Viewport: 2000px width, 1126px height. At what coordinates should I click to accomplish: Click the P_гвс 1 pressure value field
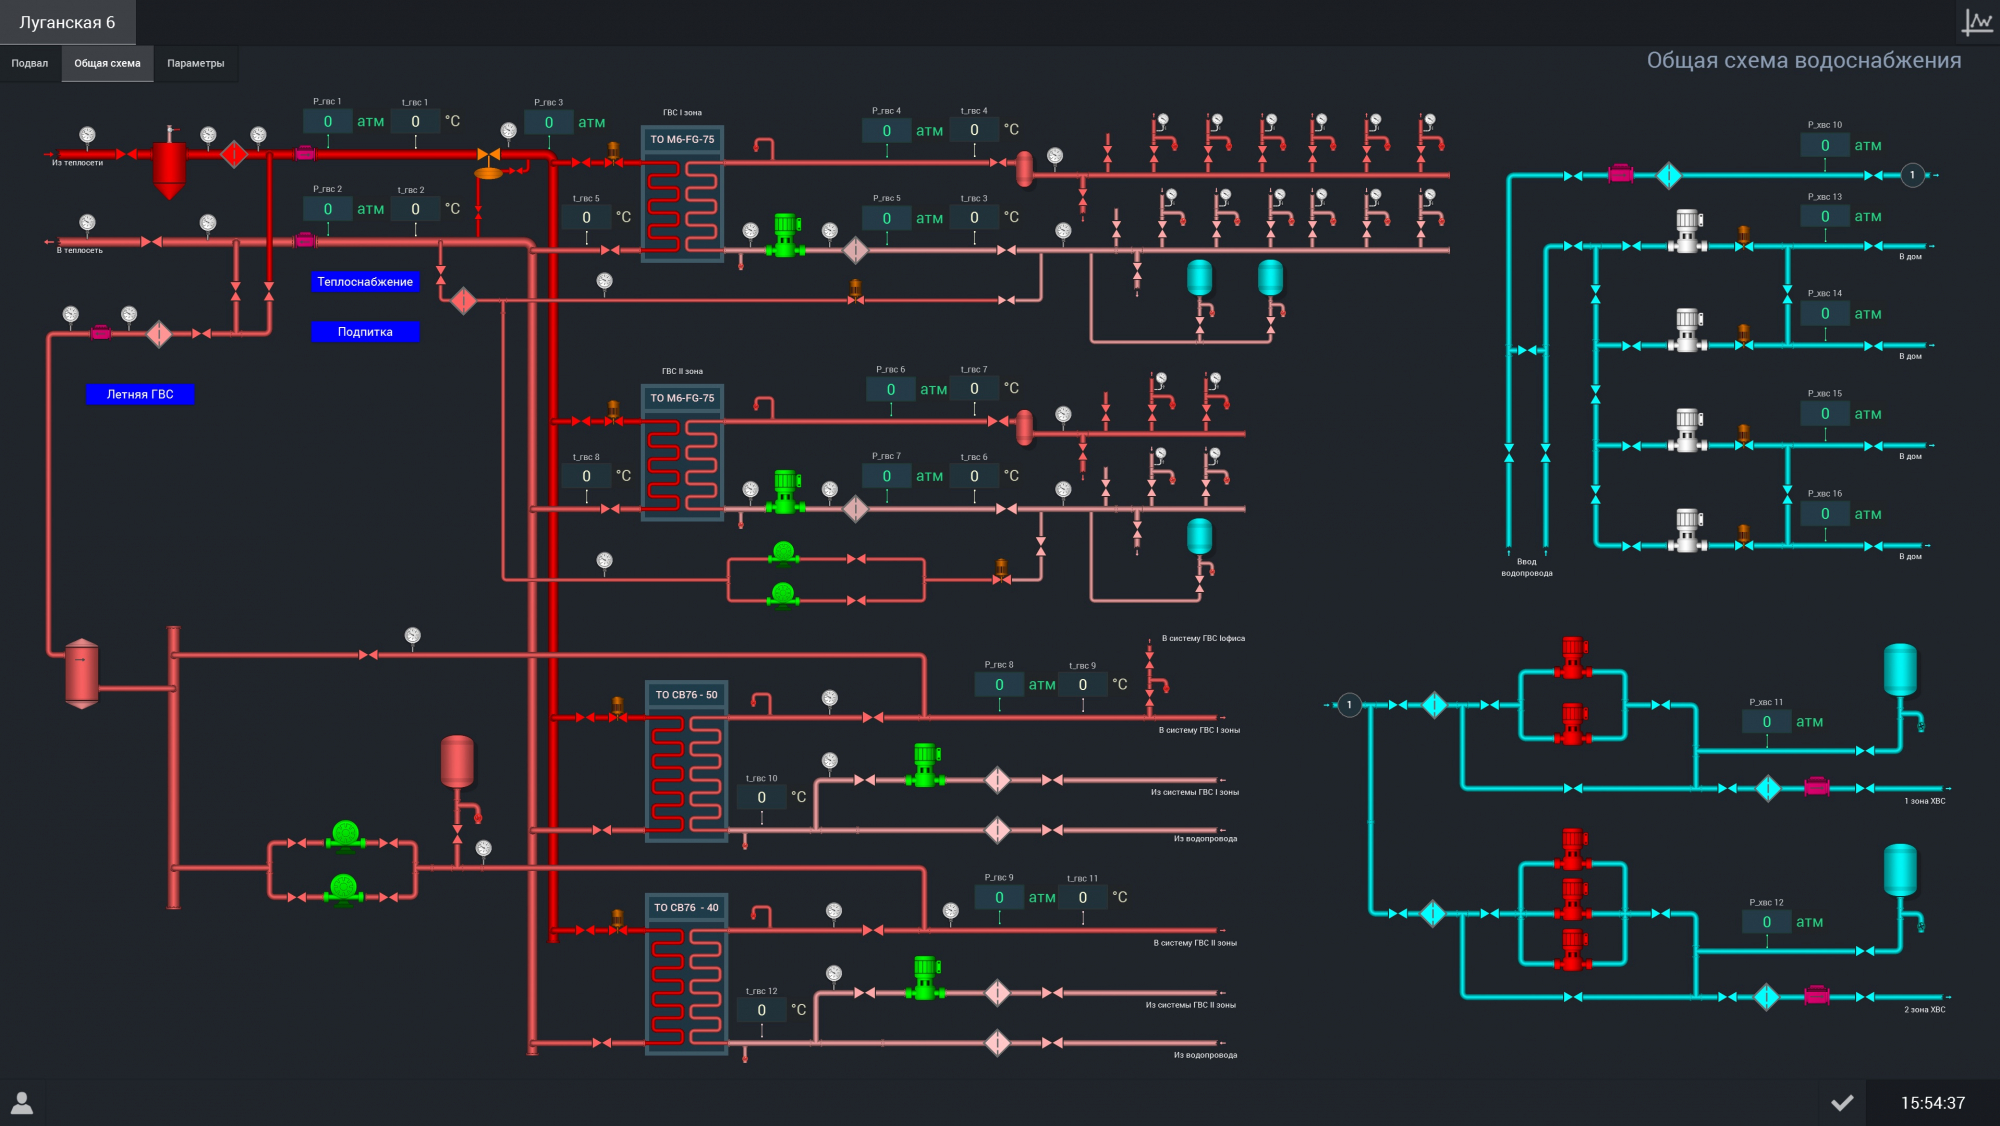tap(327, 122)
